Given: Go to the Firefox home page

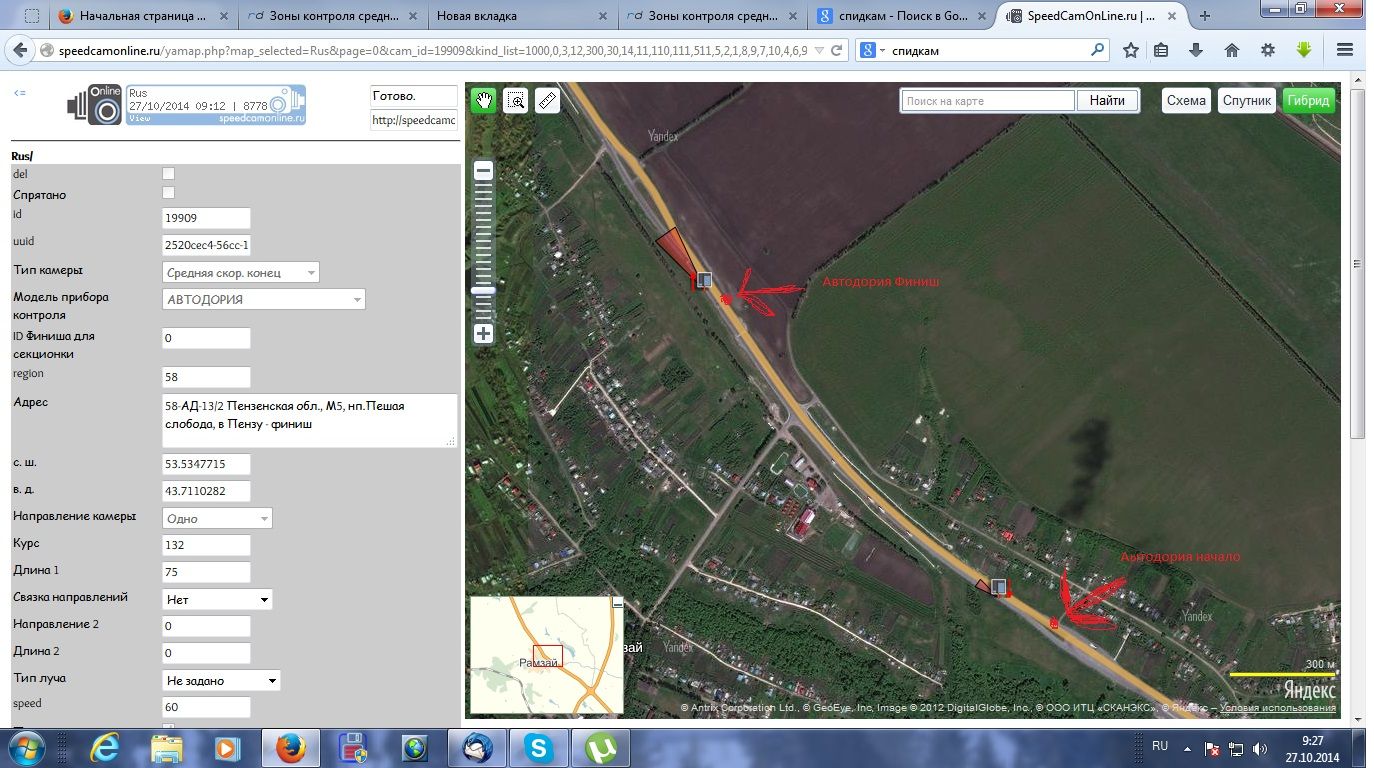Looking at the screenshot, I should [x=1232, y=50].
